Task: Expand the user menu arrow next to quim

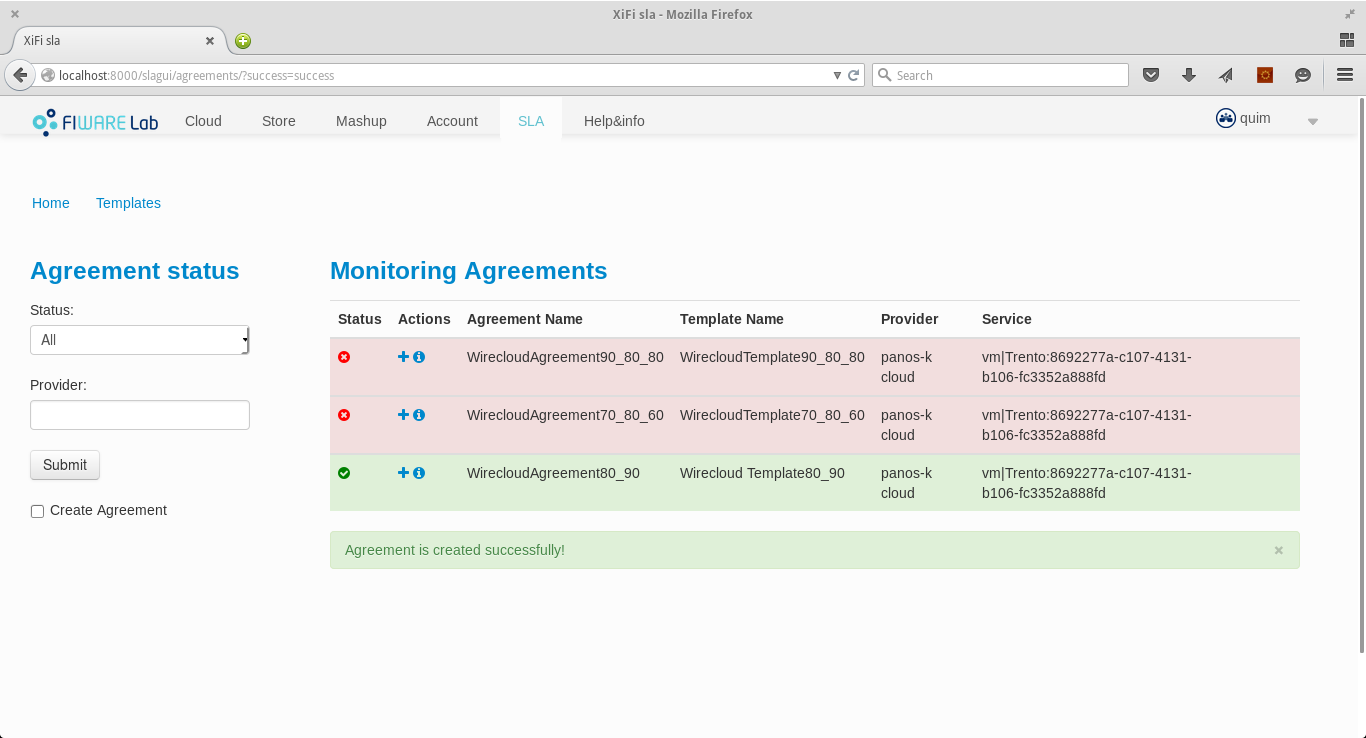Action: [x=1313, y=122]
